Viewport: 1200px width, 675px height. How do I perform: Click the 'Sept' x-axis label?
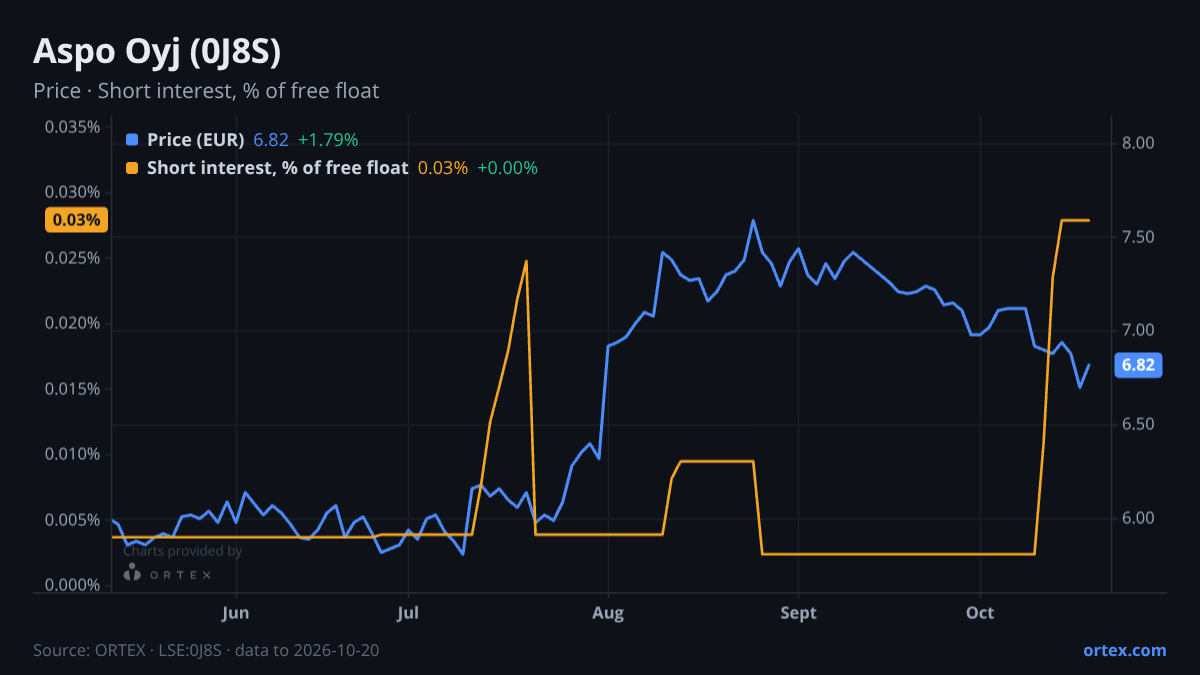(x=798, y=613)
